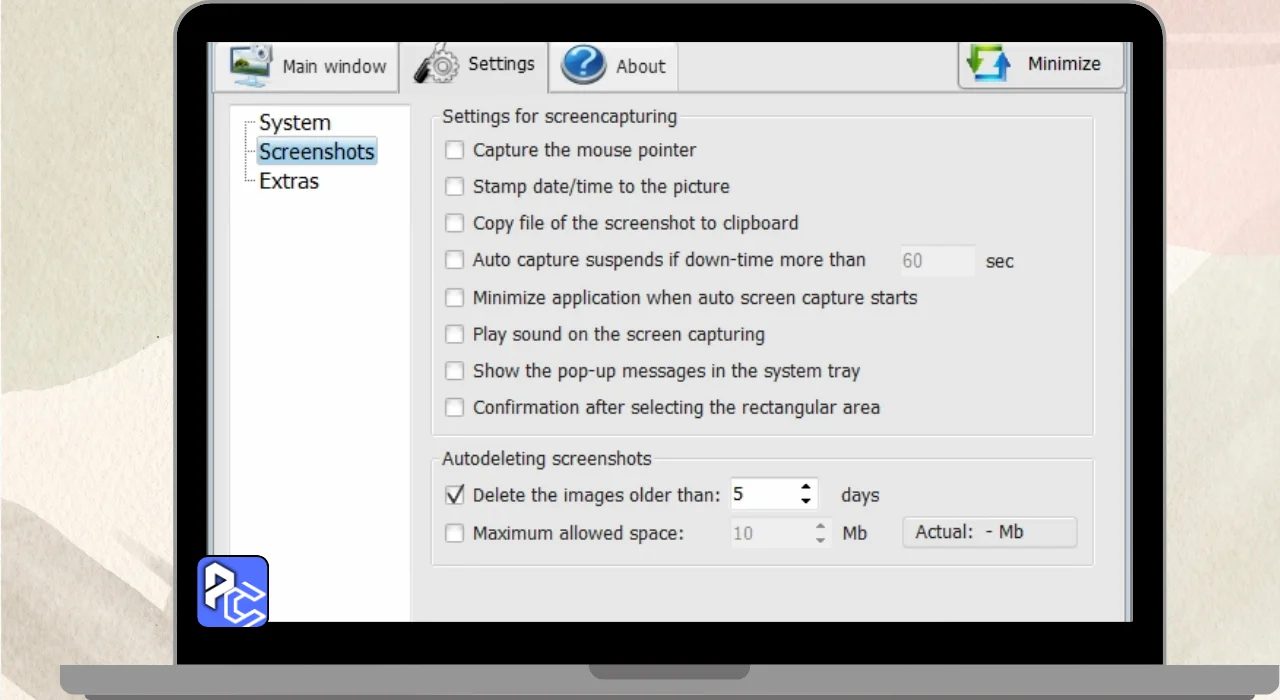
Task: Enable Minimize application when auto capture starts
Action: click(455, 298)
